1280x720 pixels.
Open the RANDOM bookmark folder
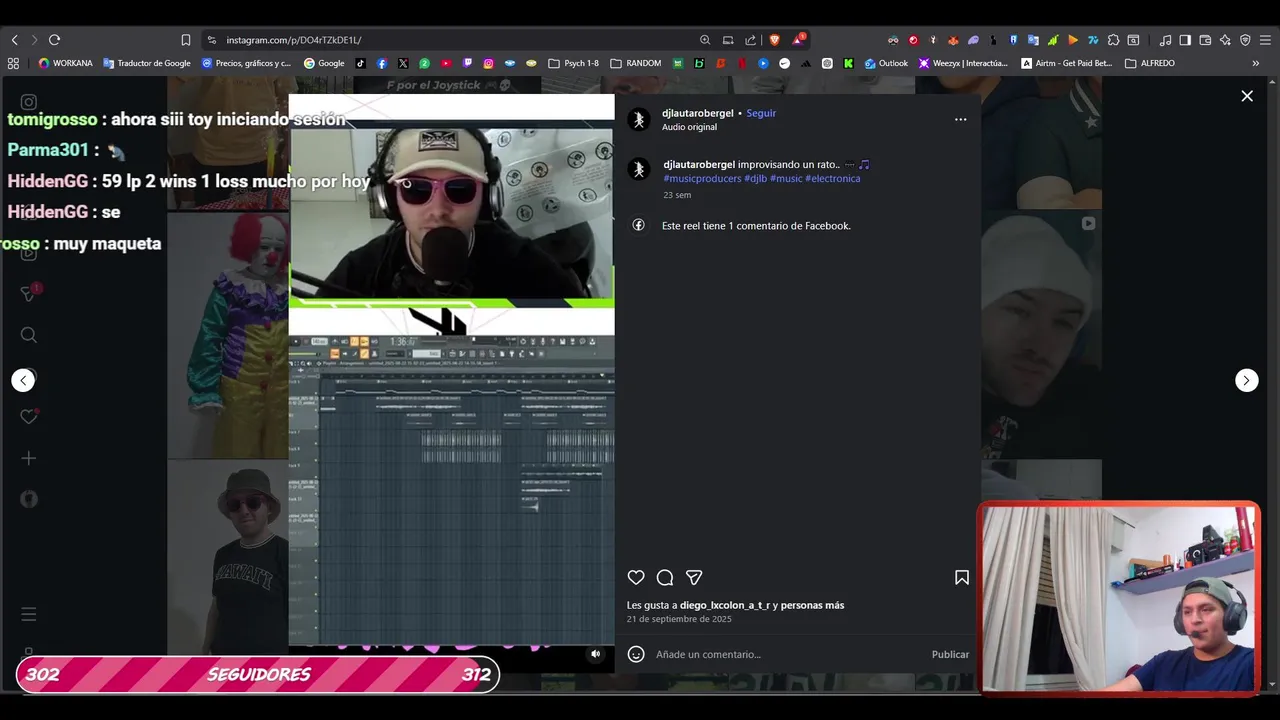coord(636,63)
